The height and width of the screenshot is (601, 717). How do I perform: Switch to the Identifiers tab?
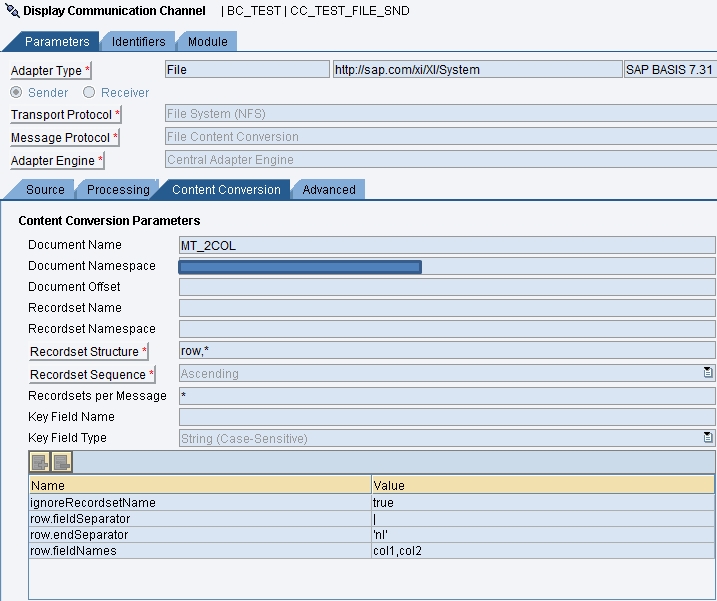tap(139, 42)
